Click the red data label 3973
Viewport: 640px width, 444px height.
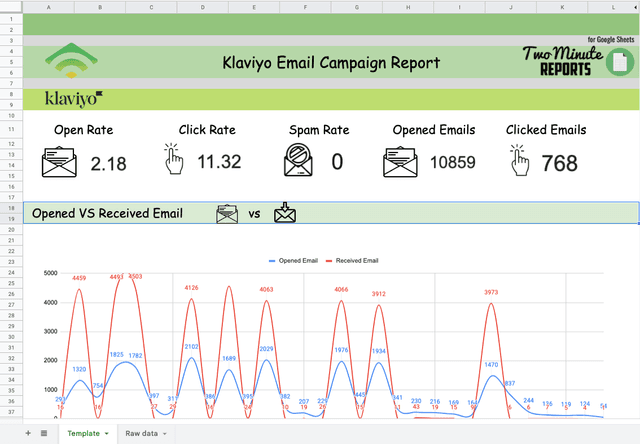(x=491, y=292)
